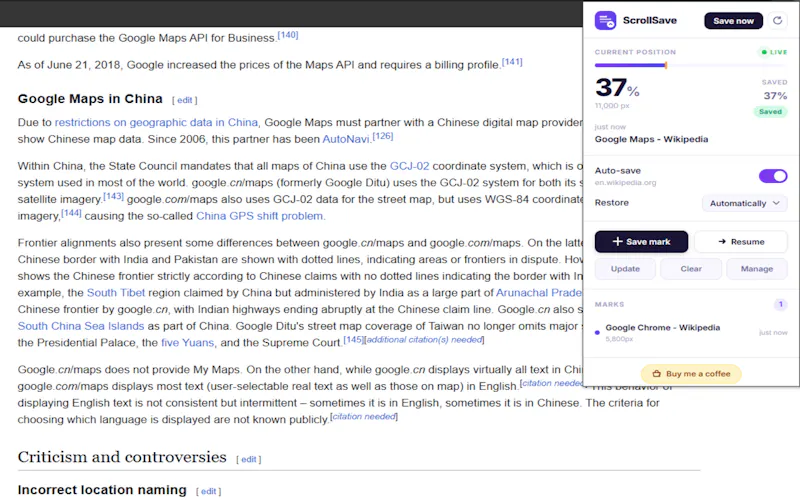The height and width of the screenshot is (500, 800).
Task: Click the Resume button
Action: pyautogui.click(x=741, y=242)
